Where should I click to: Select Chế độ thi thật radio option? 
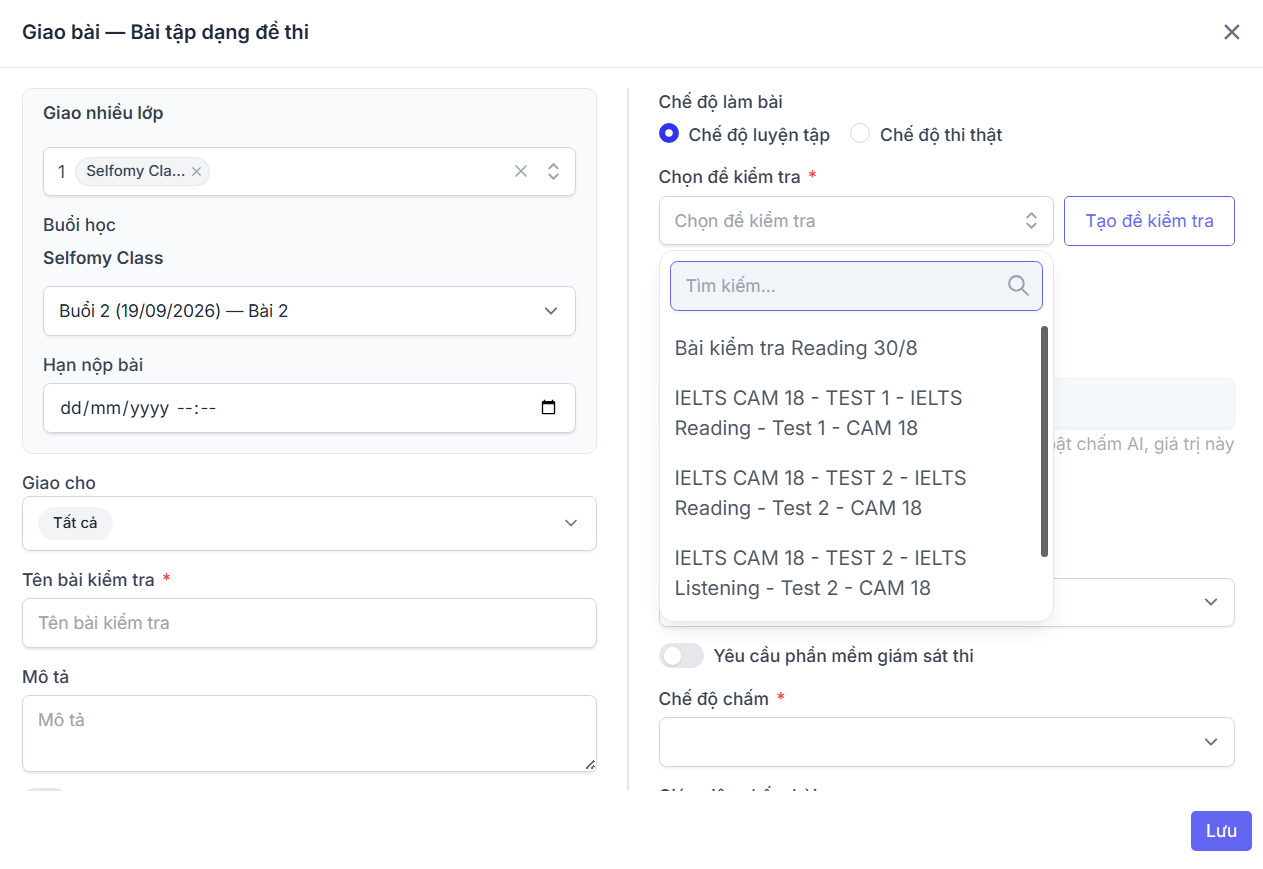pos(860,134)
